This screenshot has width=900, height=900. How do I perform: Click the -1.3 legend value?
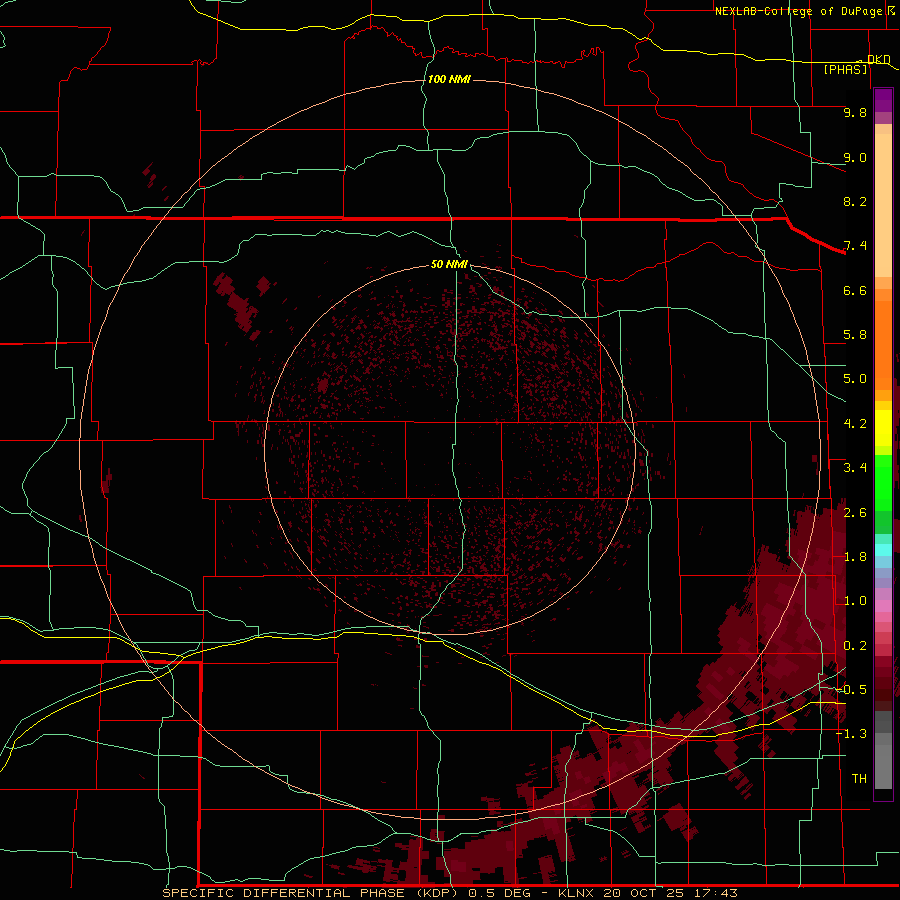[851, 734]
